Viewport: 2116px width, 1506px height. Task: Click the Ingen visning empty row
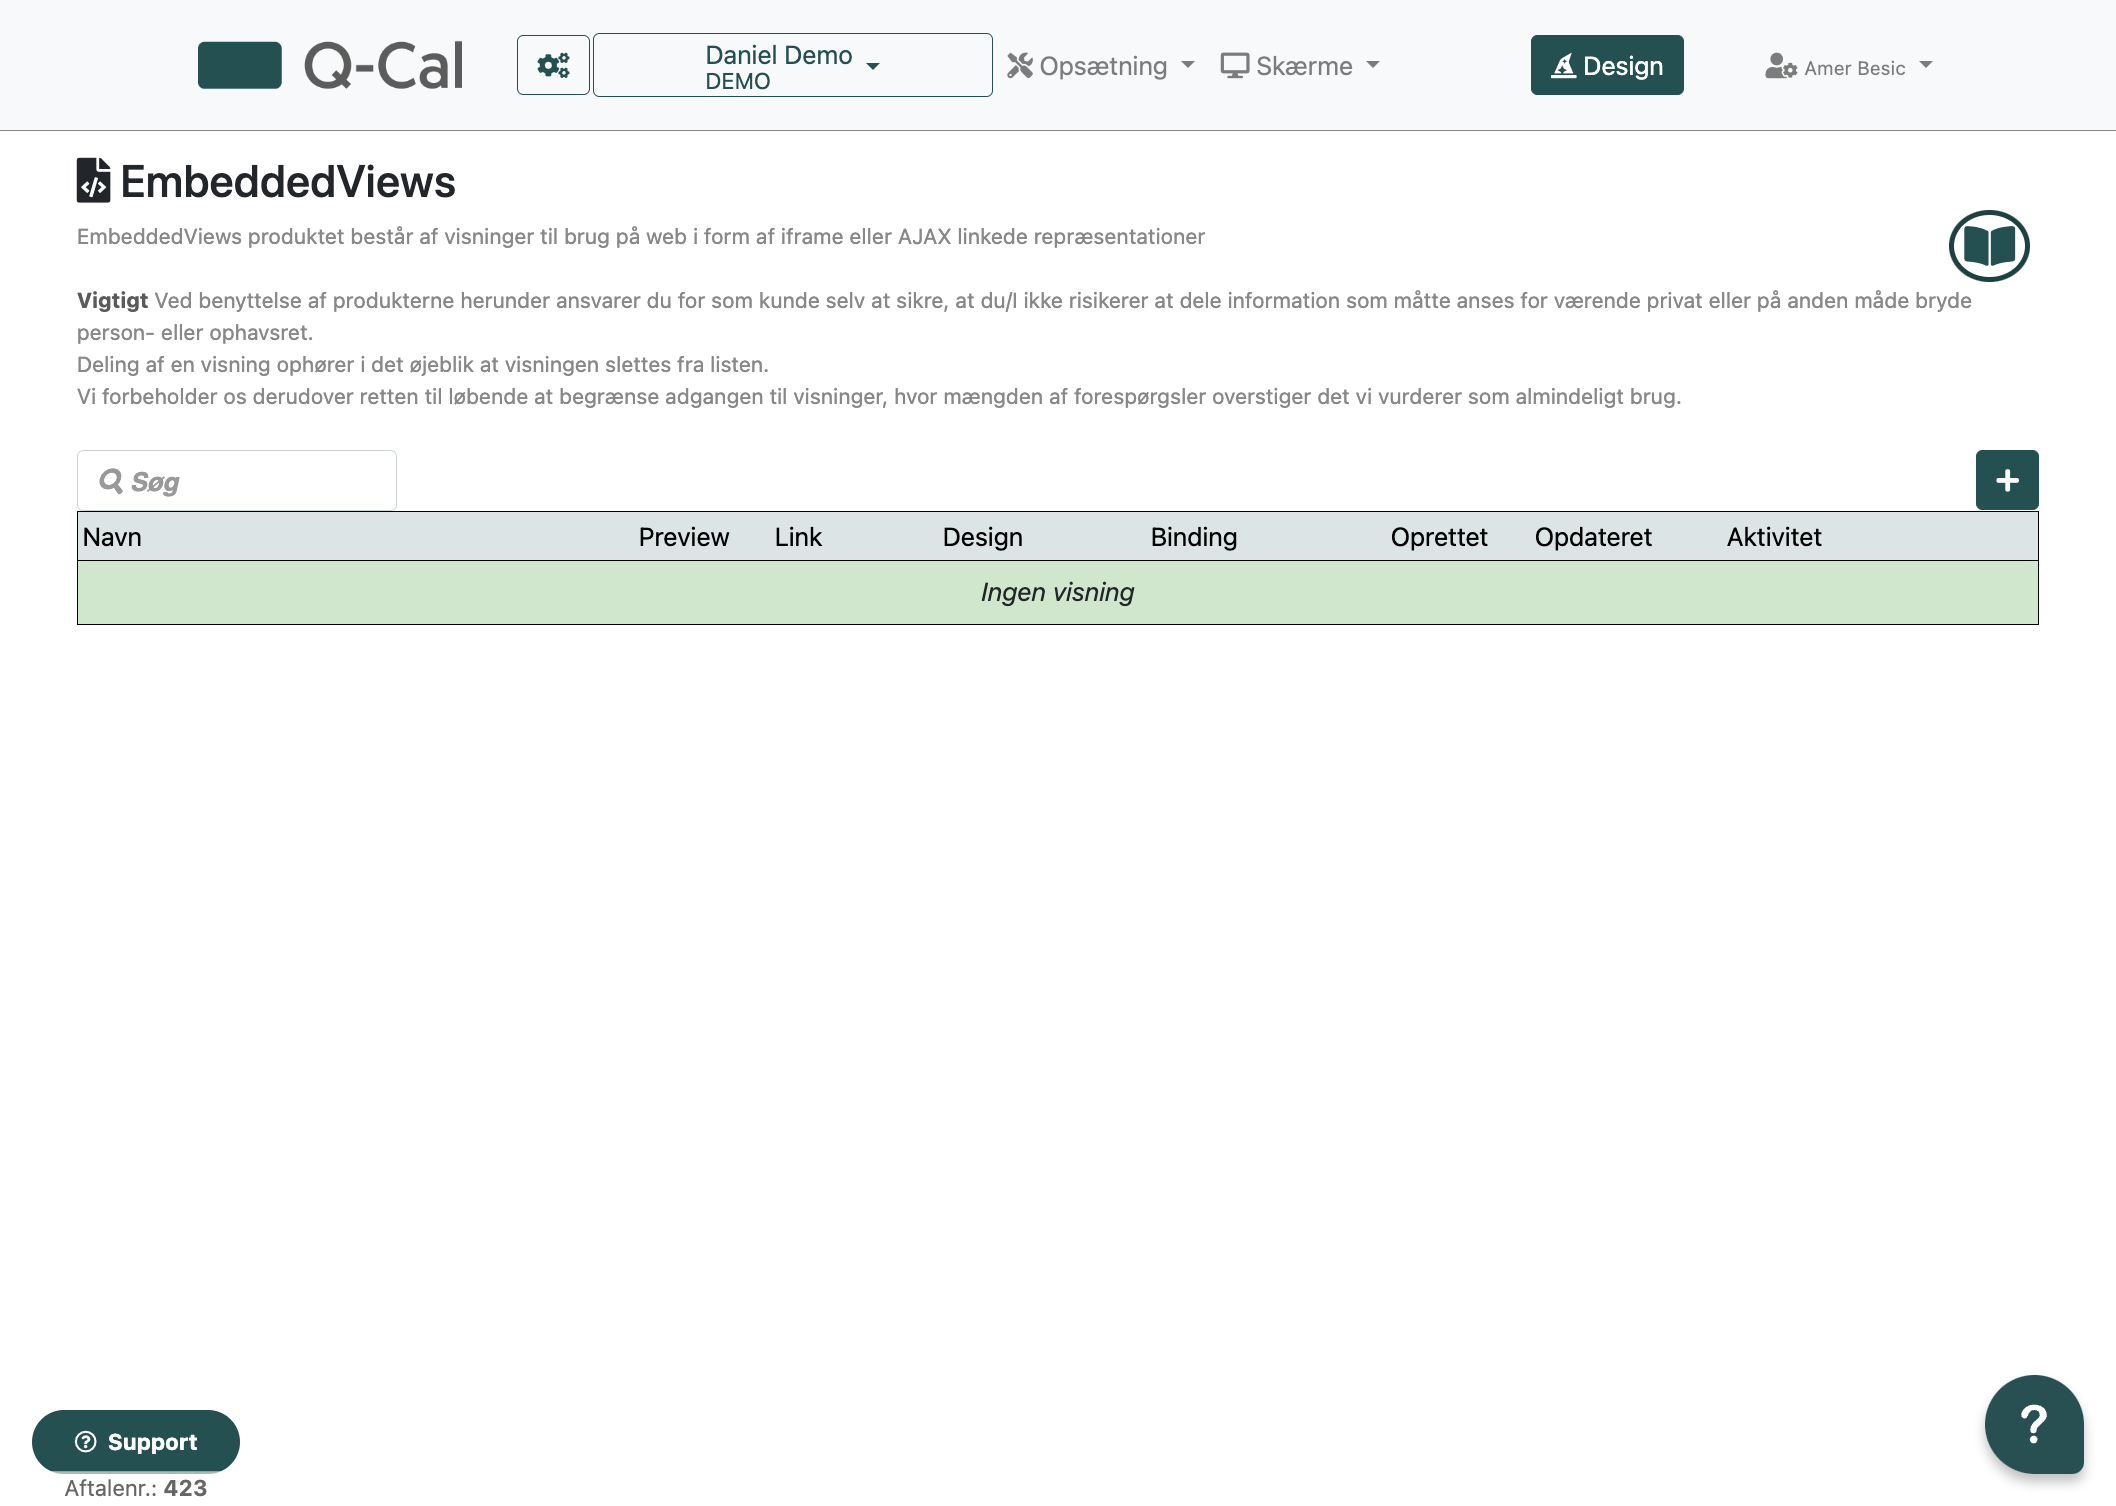point(1058,593)
